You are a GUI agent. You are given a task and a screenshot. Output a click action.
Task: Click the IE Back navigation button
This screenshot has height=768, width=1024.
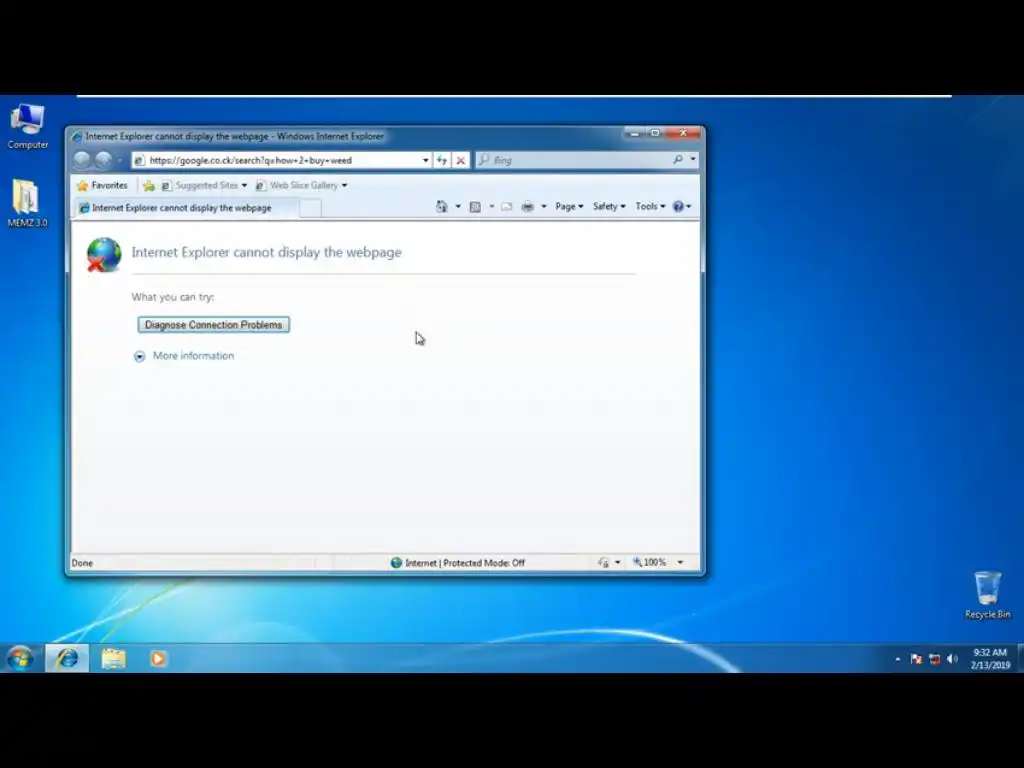82,160
